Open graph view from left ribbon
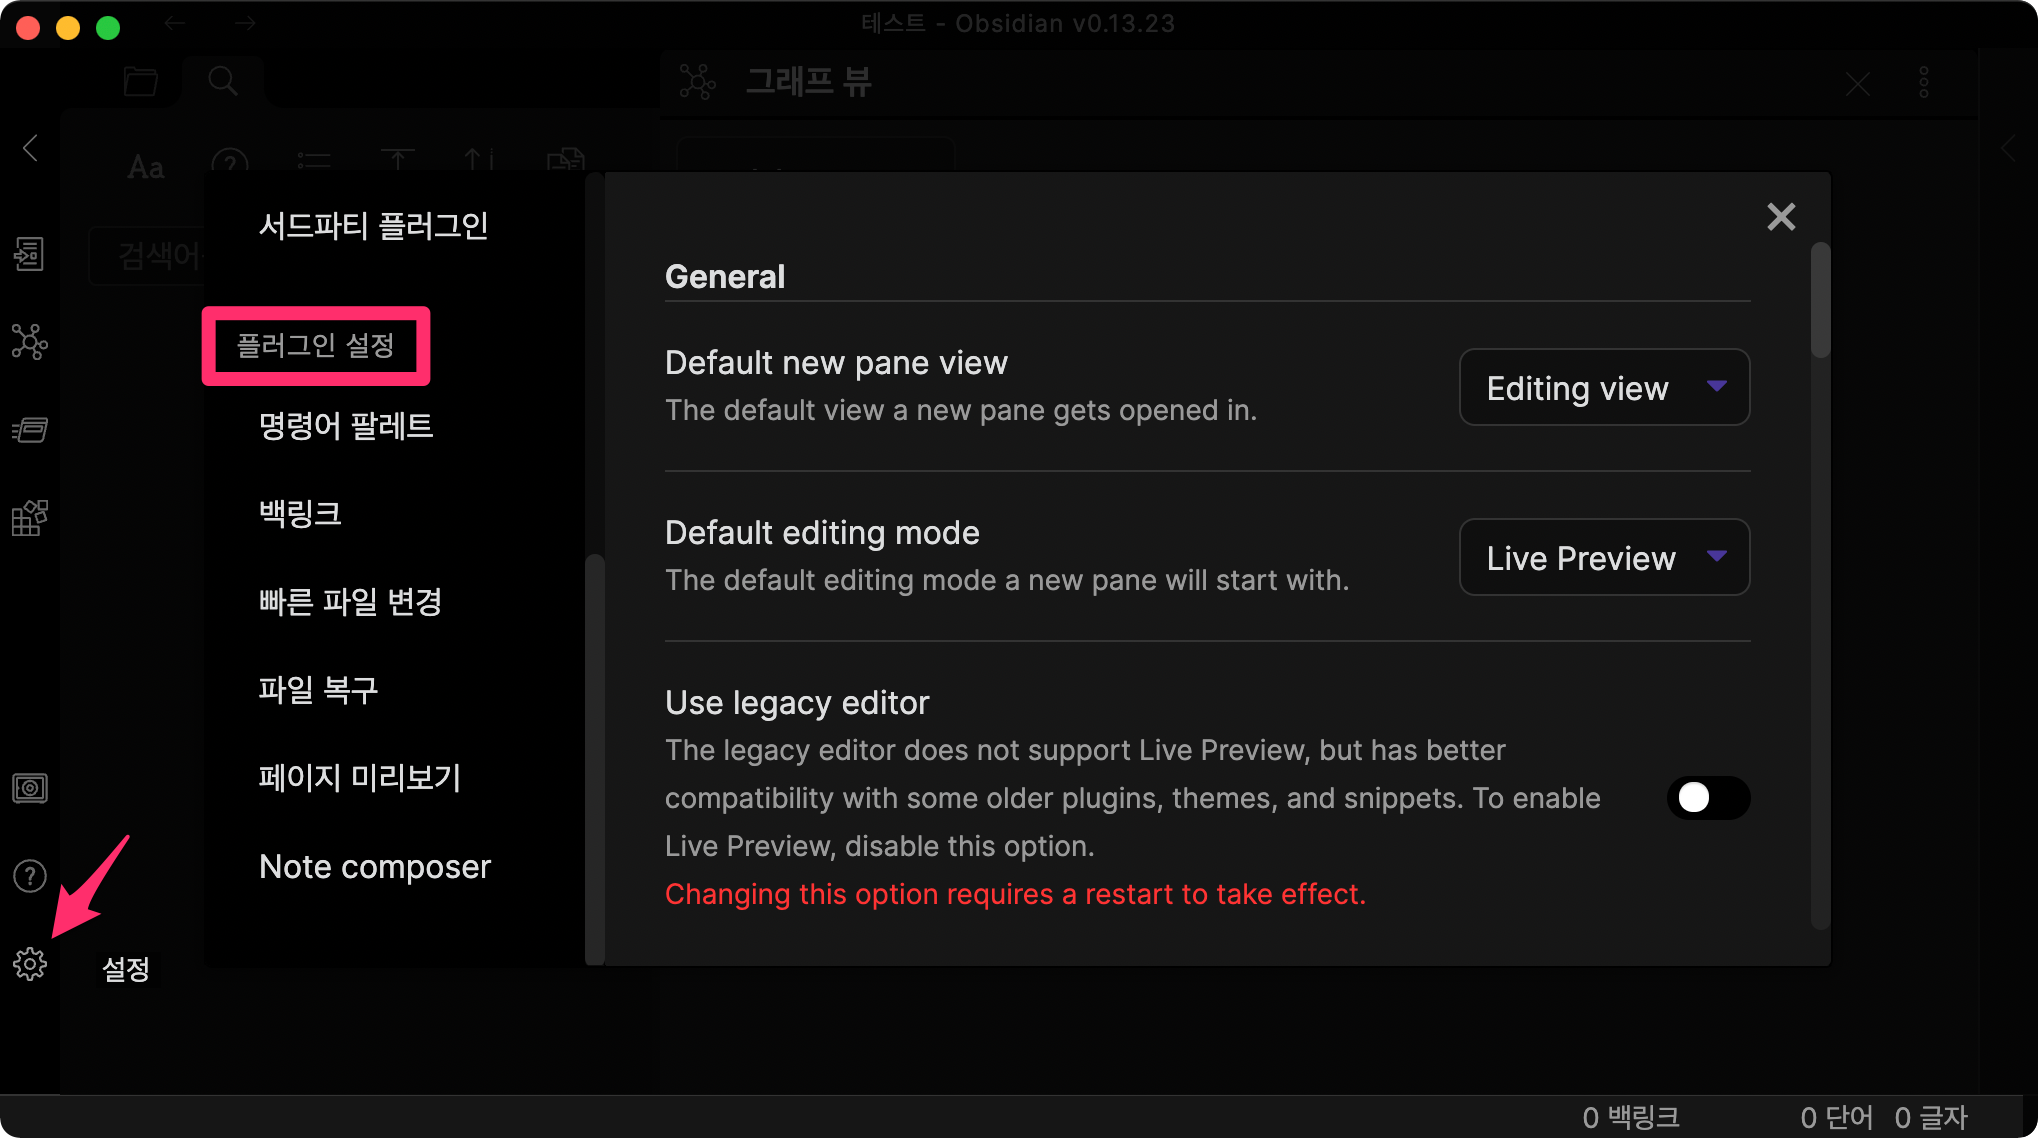 tap(30, 342)
